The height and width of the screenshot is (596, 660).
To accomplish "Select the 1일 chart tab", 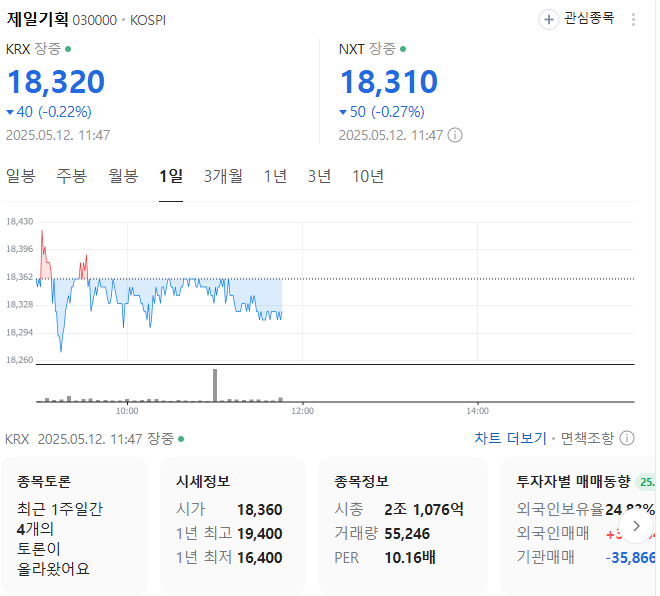I will (x=172, y=177).
